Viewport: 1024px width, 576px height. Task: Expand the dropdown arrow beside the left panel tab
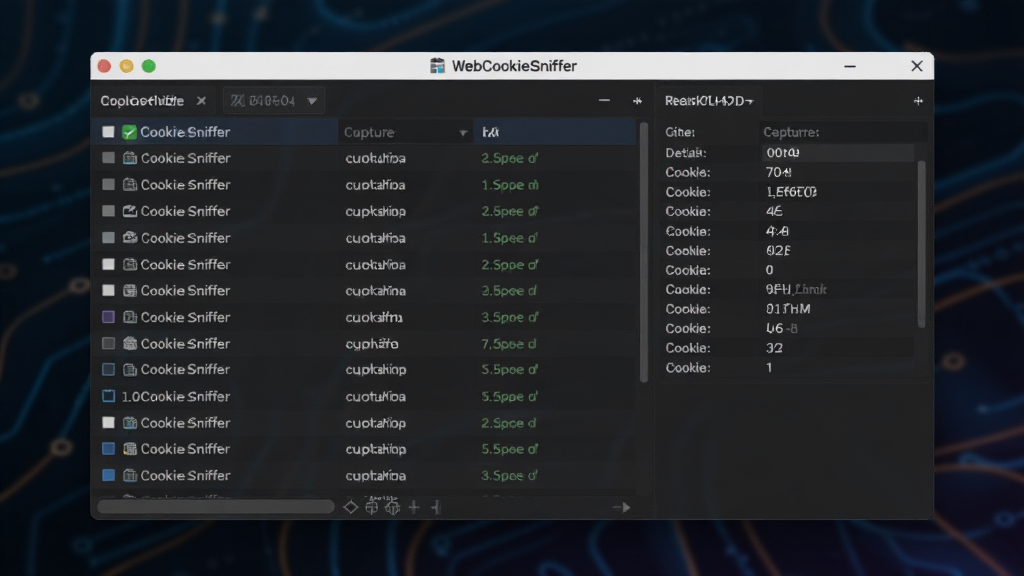point(312,101)
